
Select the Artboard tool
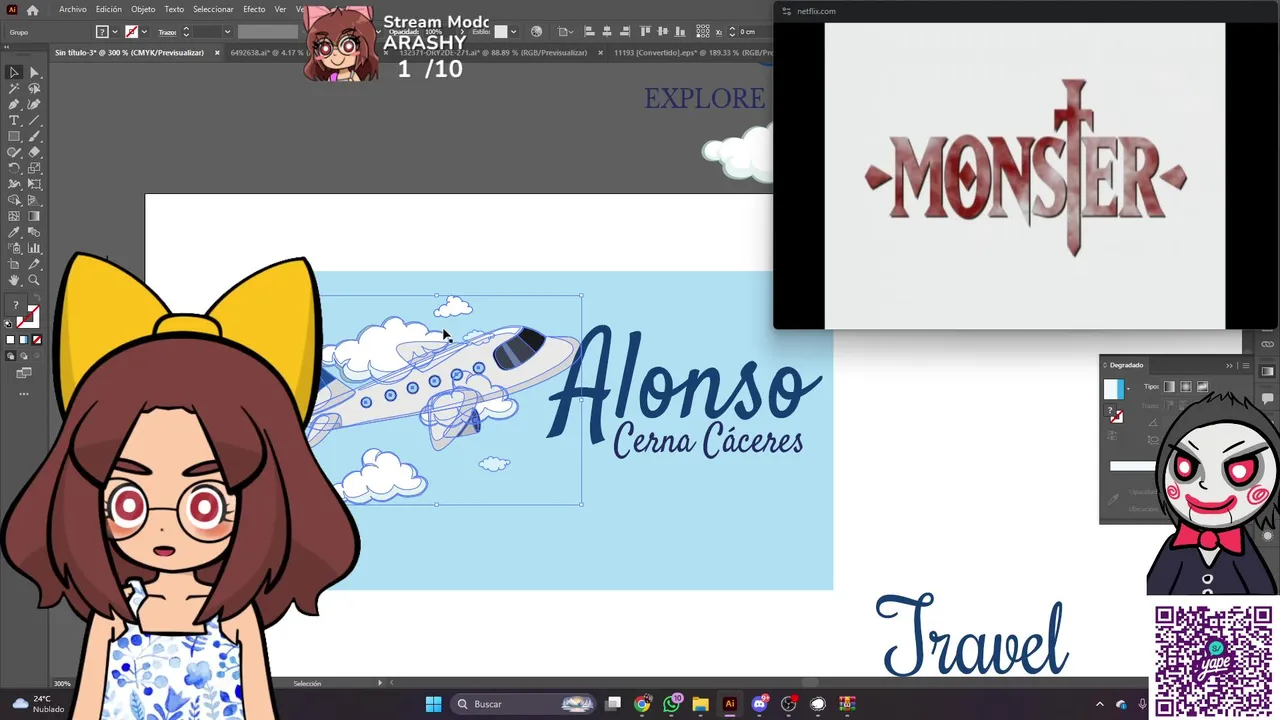[14, 264]
